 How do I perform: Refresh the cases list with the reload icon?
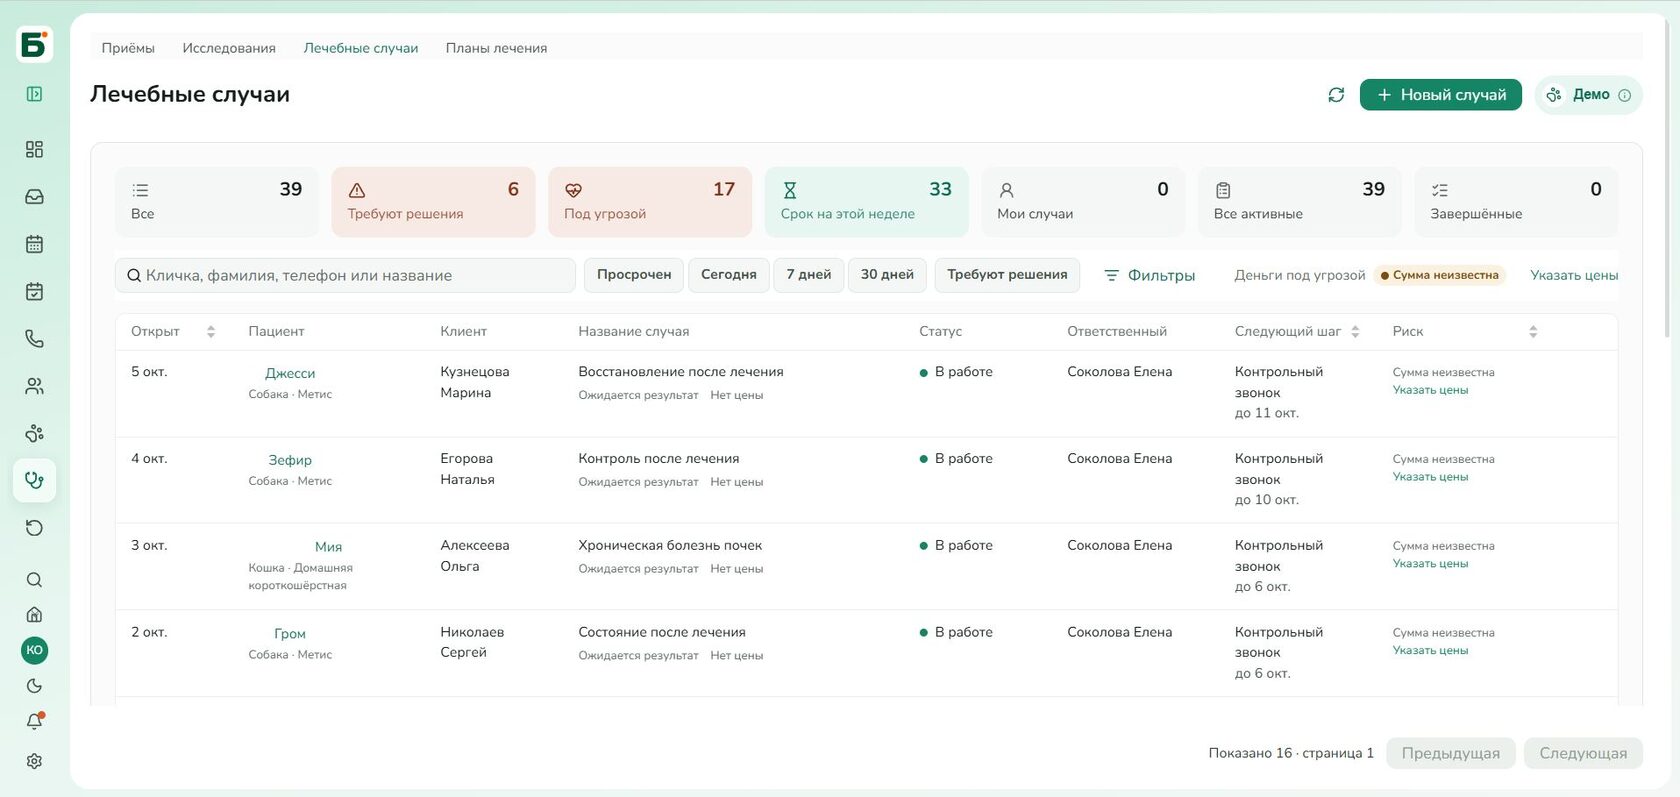(x=1336, y=95)
